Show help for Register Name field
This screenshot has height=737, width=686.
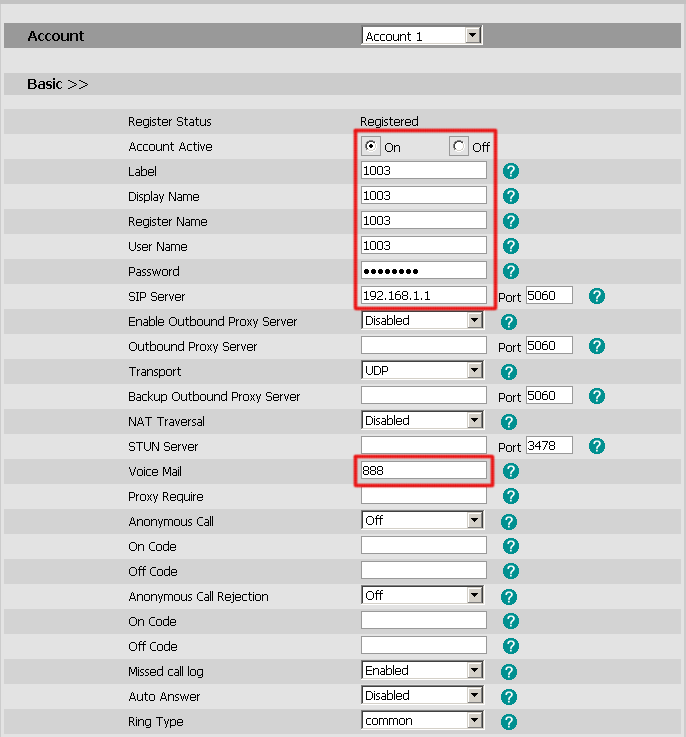(x=511, y=221)
